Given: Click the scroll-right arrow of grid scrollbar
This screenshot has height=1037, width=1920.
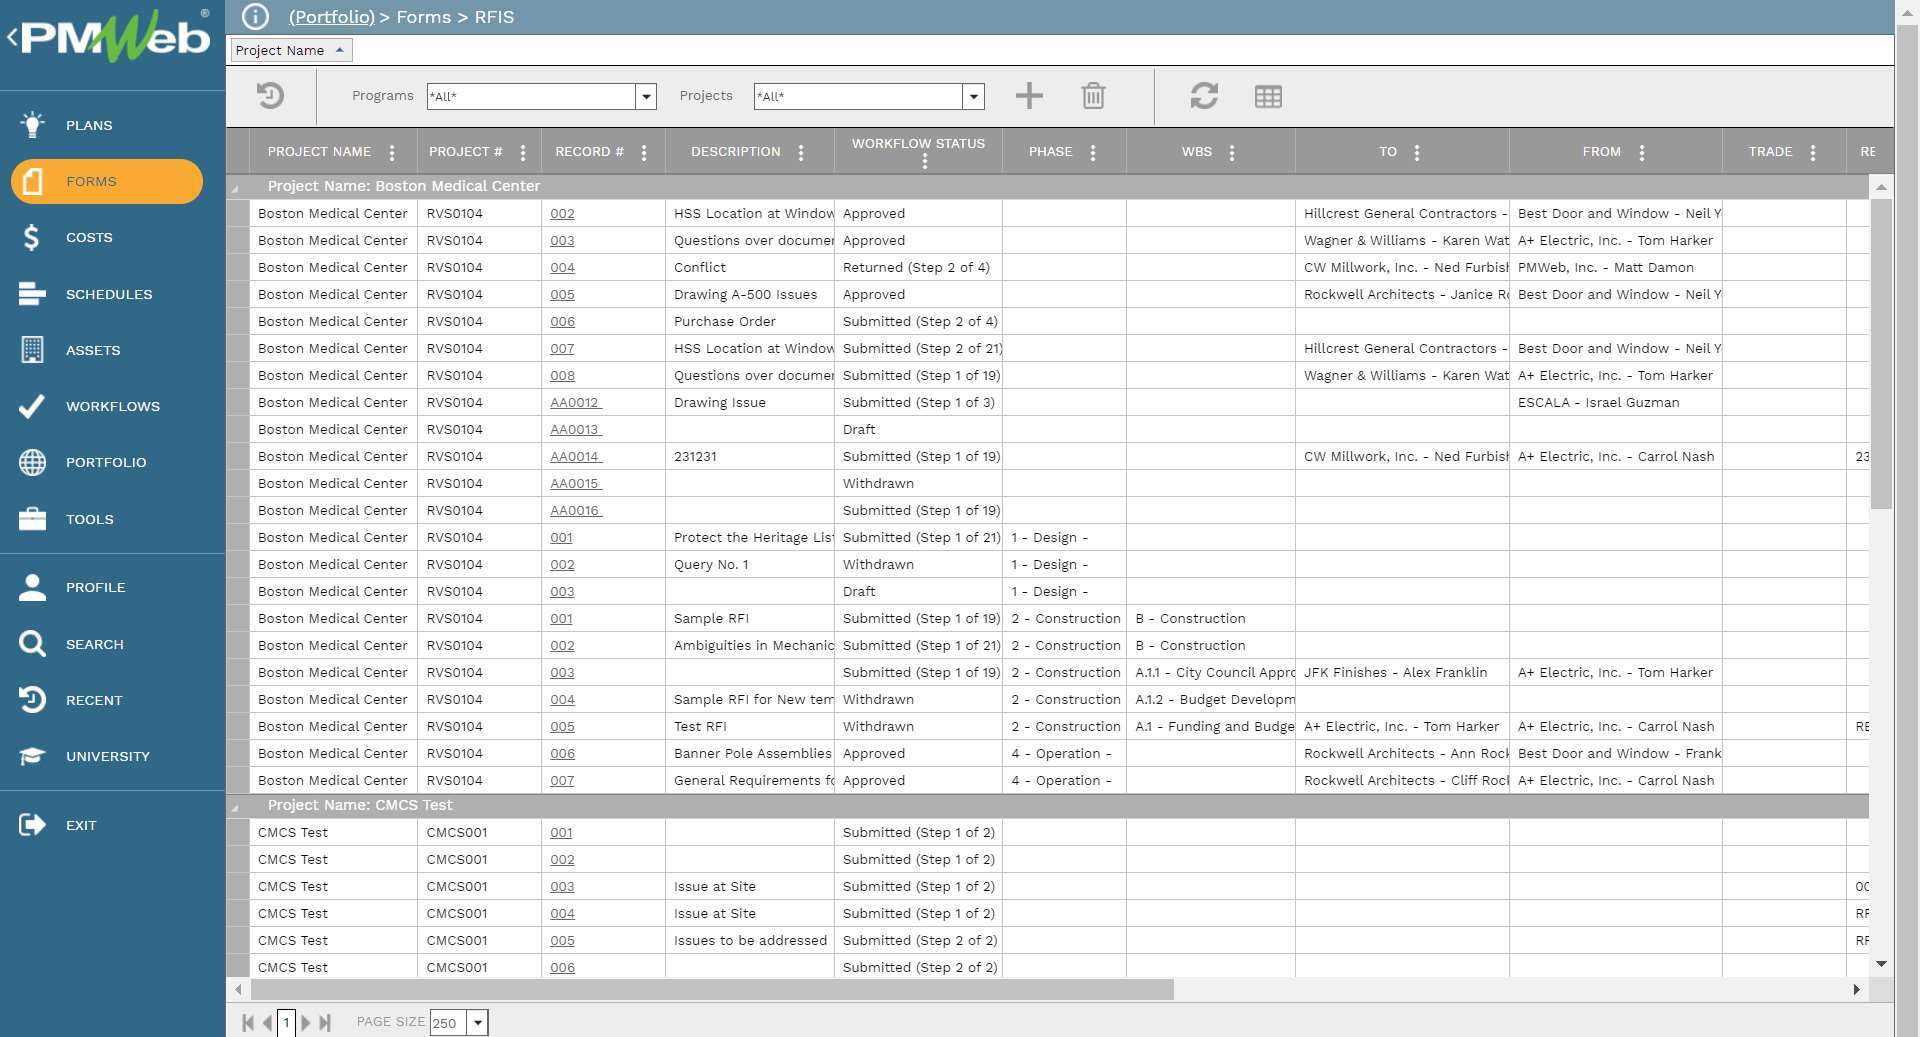Looking at the screenshot, I should click(x=1856, y=990).
